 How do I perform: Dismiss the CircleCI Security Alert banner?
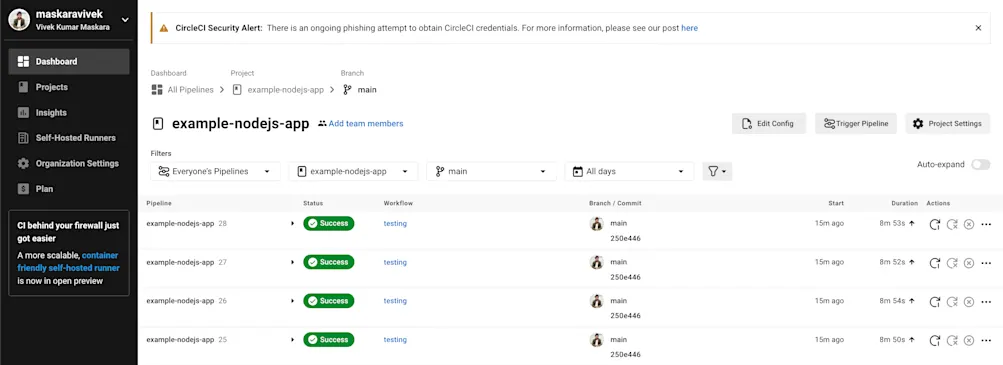pyautogui.click(x=978, y=27)
